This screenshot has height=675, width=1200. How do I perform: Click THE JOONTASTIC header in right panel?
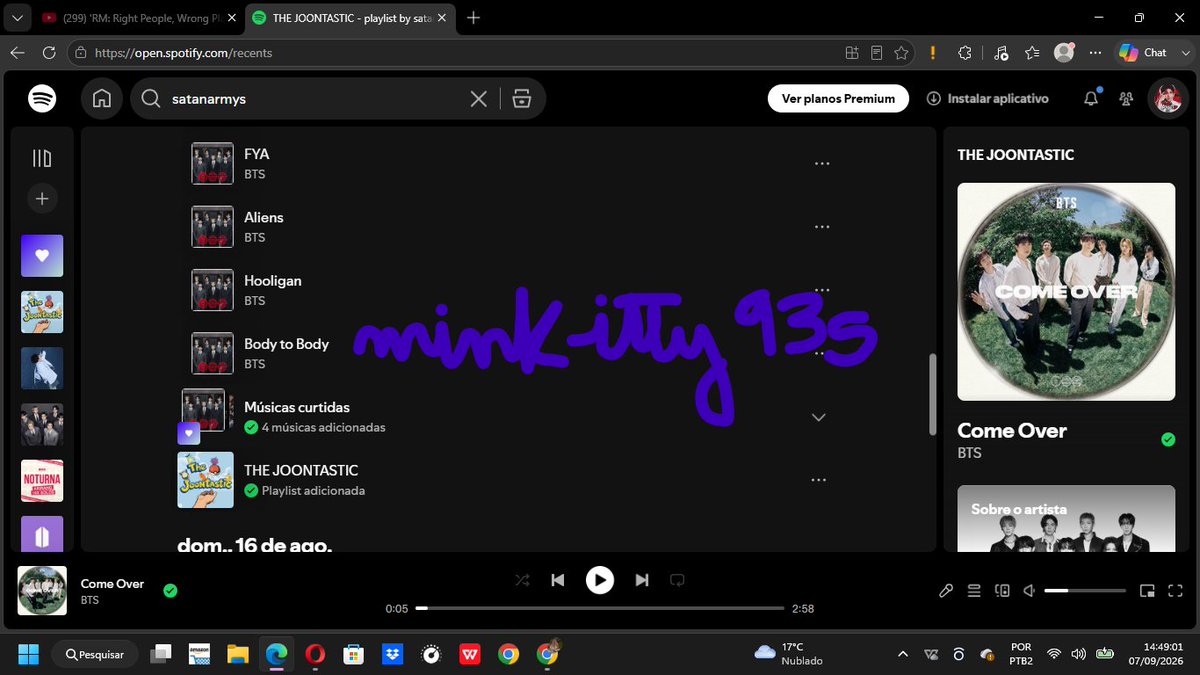click(x=1016, y=155)
